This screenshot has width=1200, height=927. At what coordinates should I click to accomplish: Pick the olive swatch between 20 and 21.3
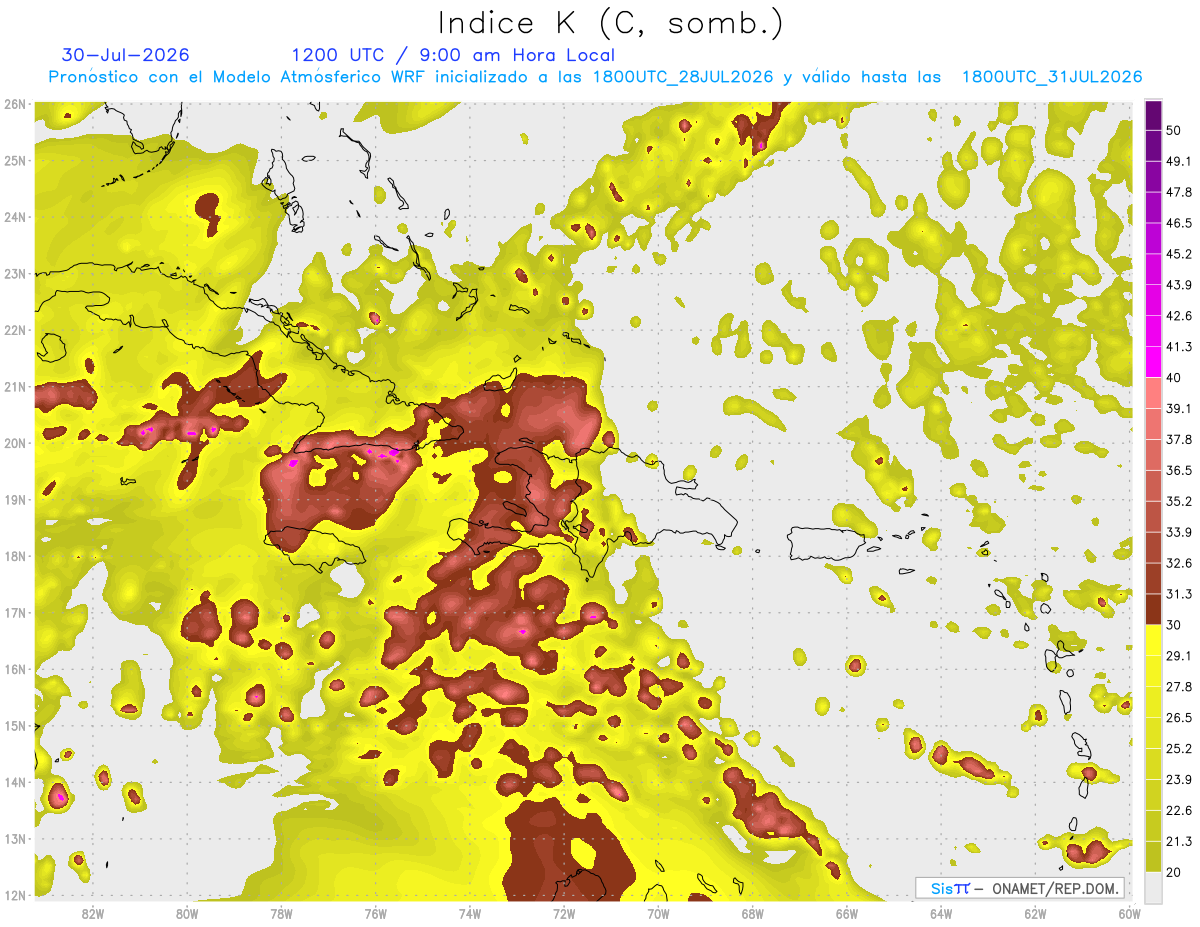1153,856
